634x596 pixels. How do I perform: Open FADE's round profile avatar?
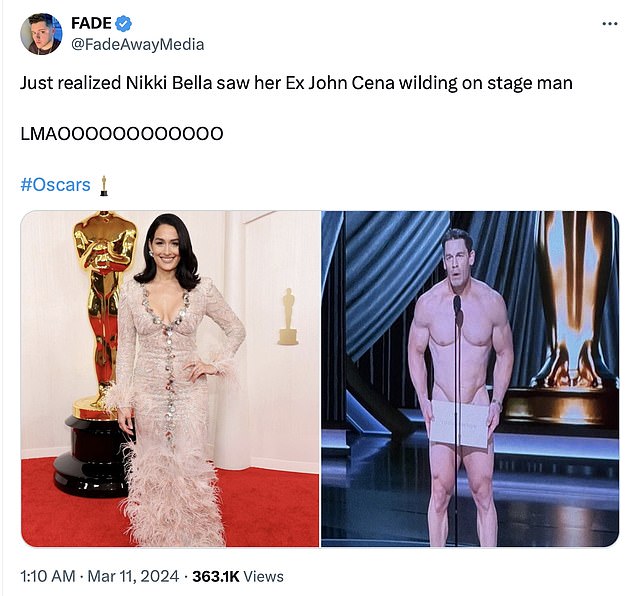tap(41, 34)
